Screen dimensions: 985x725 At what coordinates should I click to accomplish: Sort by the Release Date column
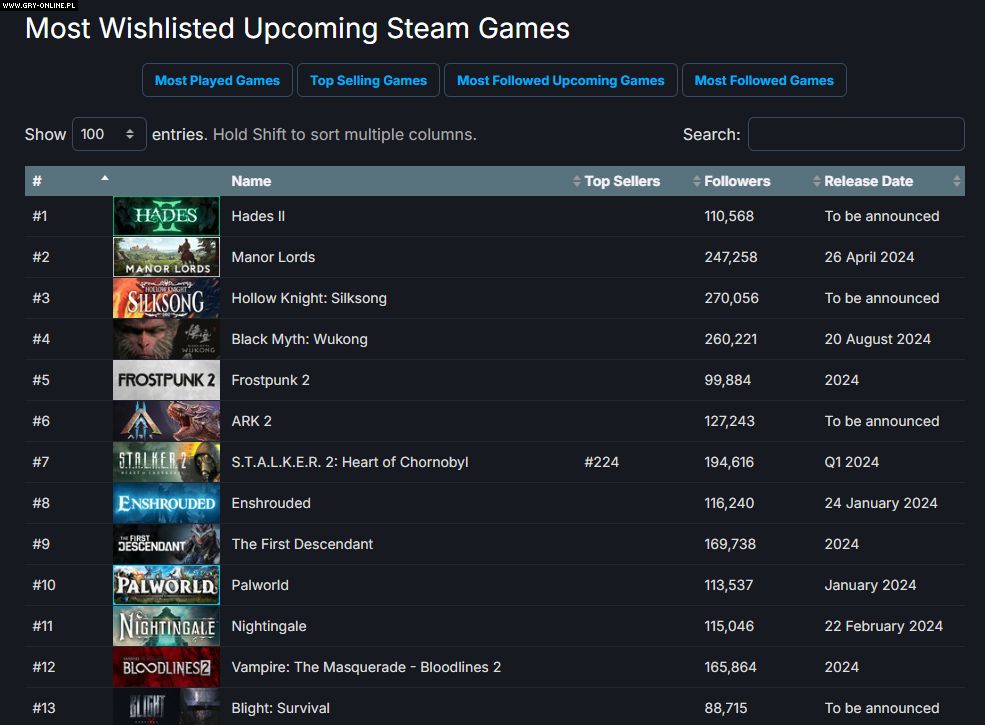868,181
